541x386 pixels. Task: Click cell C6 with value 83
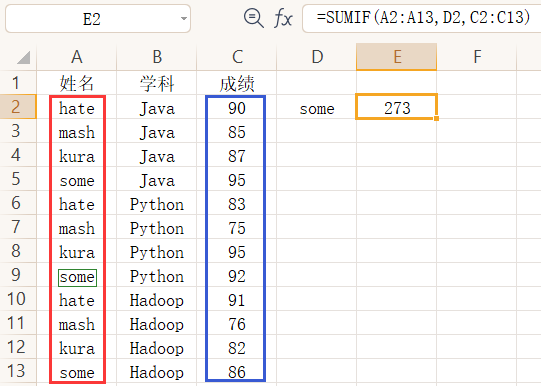pos(237,204)
